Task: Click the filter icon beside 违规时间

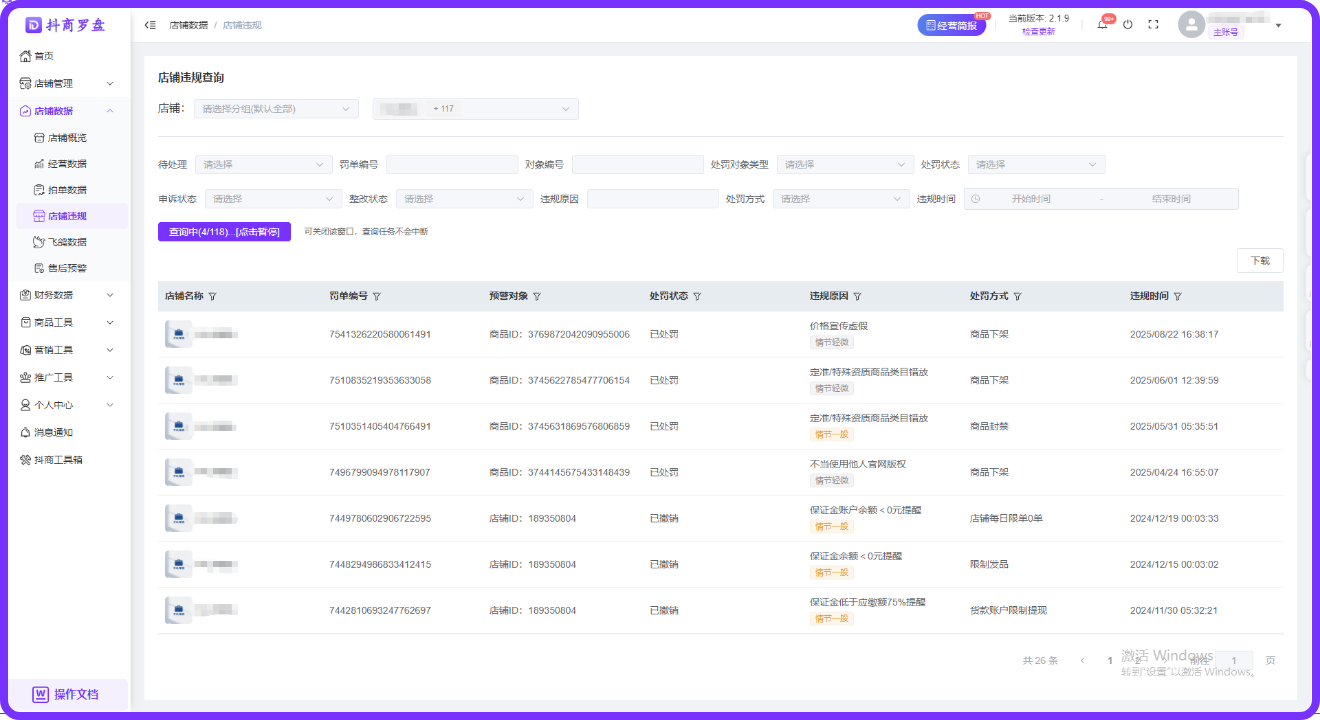Action: click(x=1177, y=297)
